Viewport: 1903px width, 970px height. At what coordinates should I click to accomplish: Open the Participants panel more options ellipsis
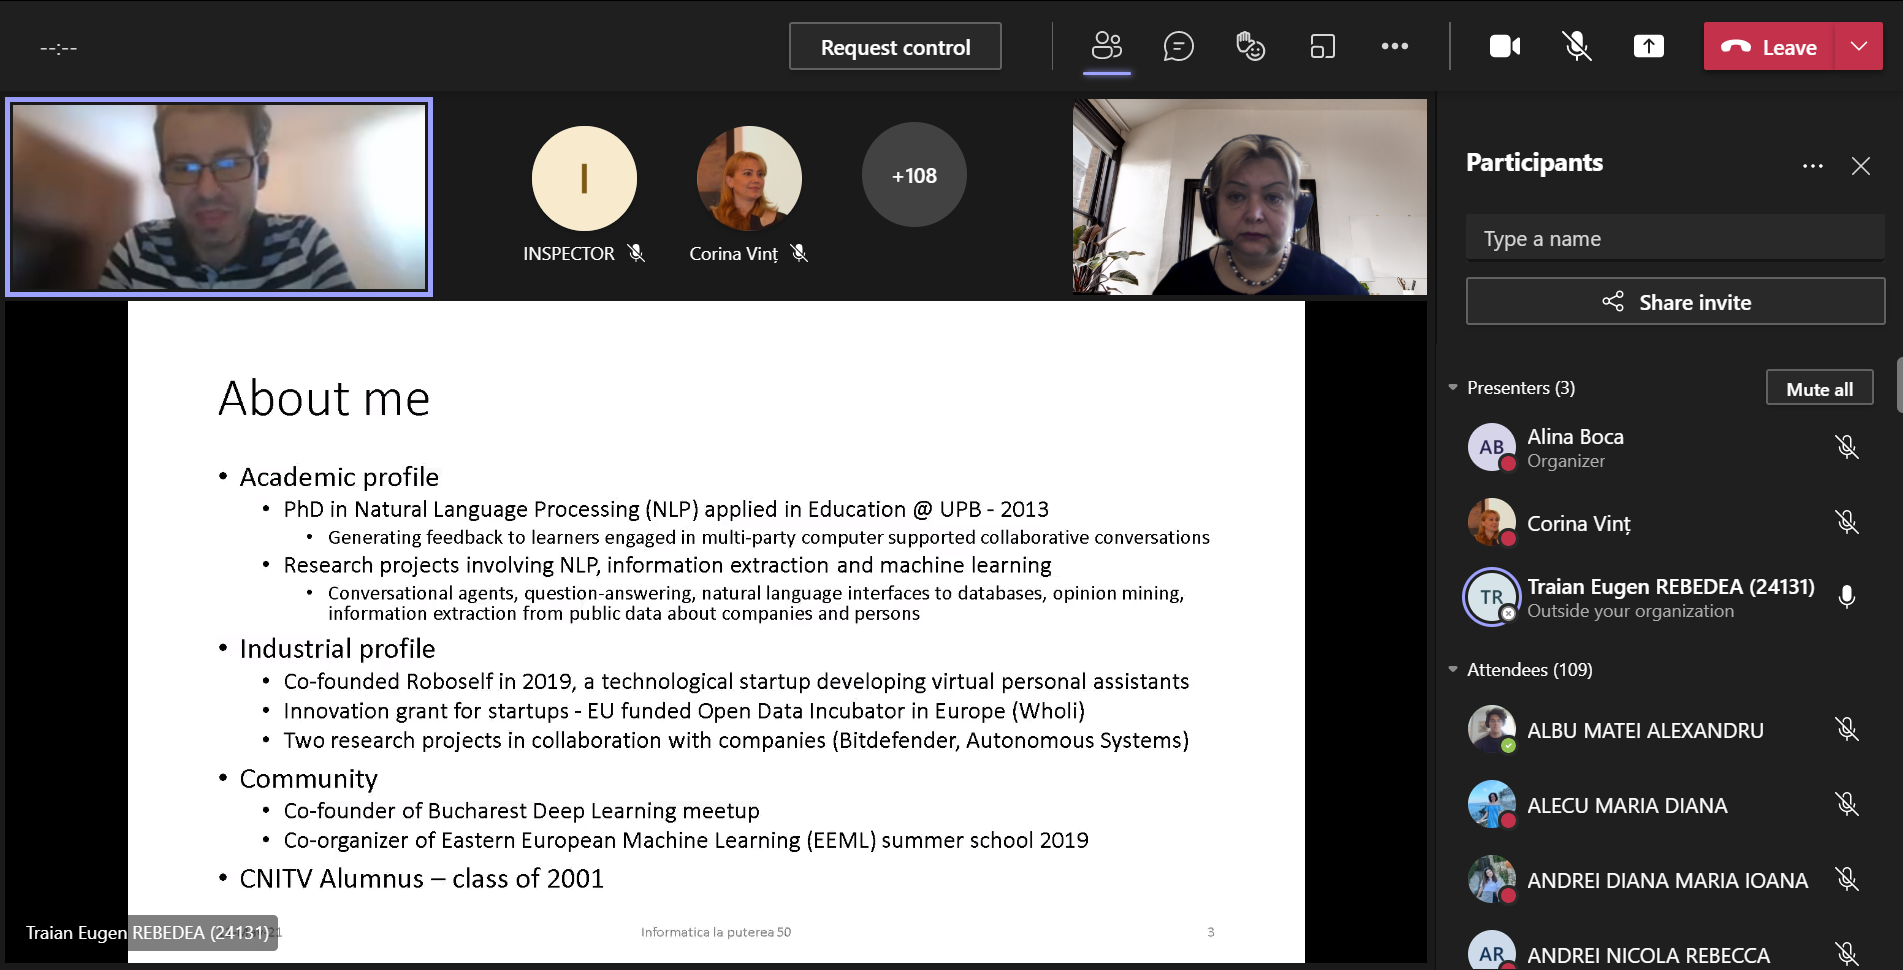[x=1812, y=166]
